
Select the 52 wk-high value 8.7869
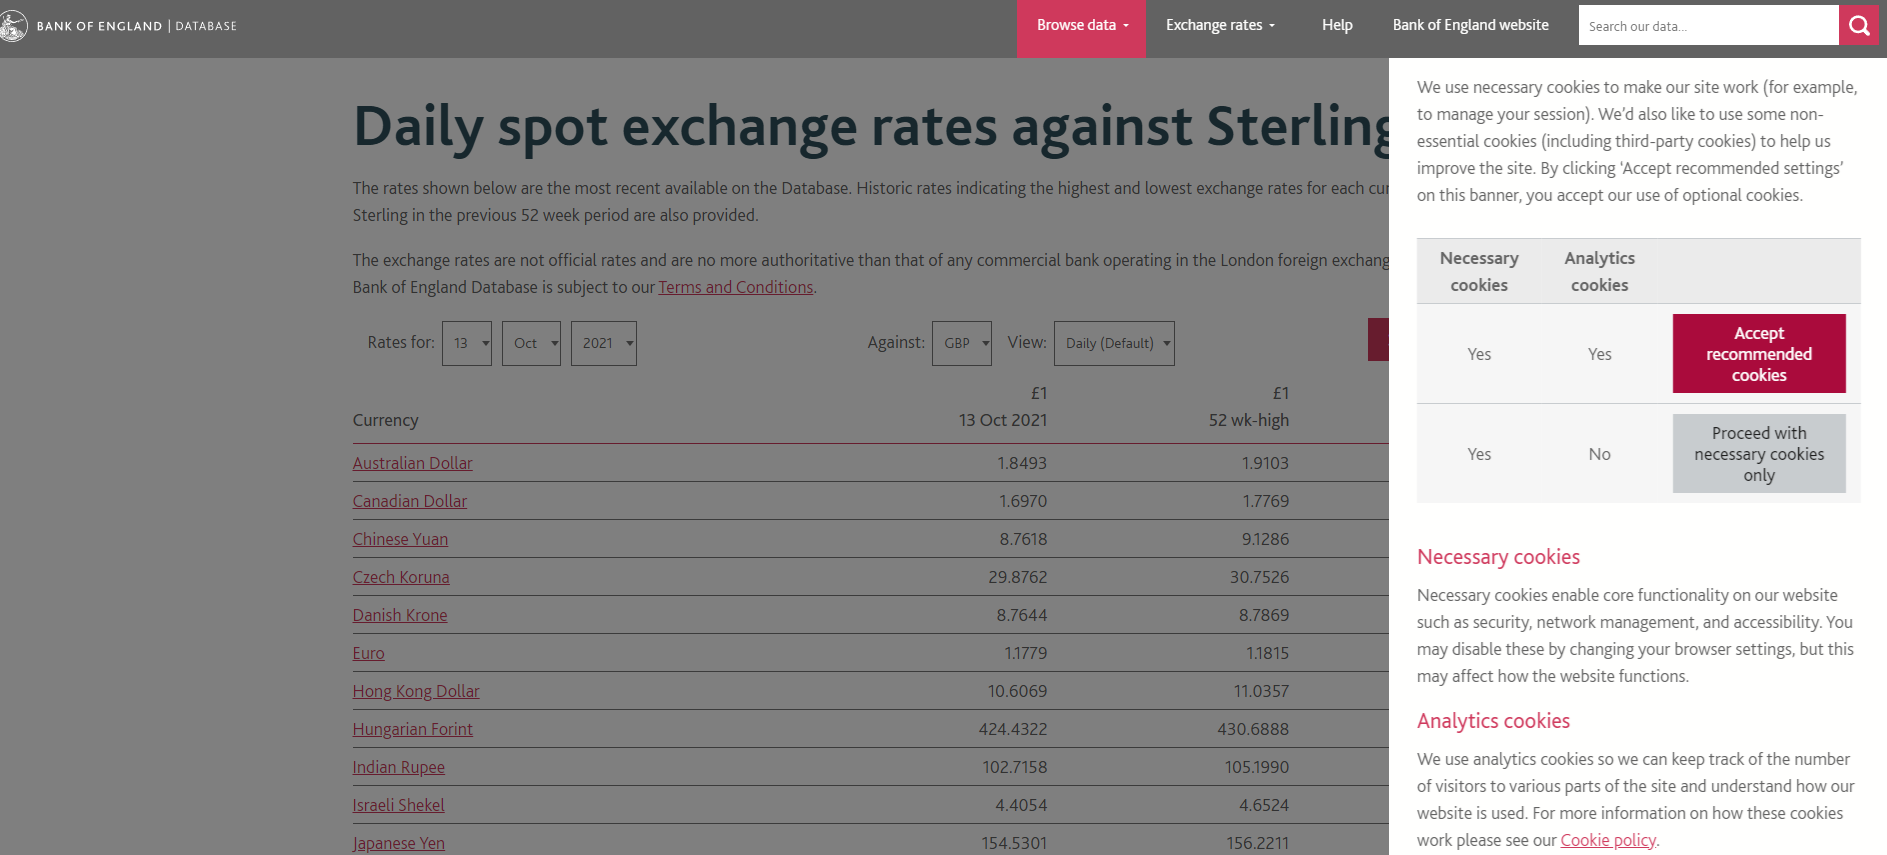click(1264, 615)
